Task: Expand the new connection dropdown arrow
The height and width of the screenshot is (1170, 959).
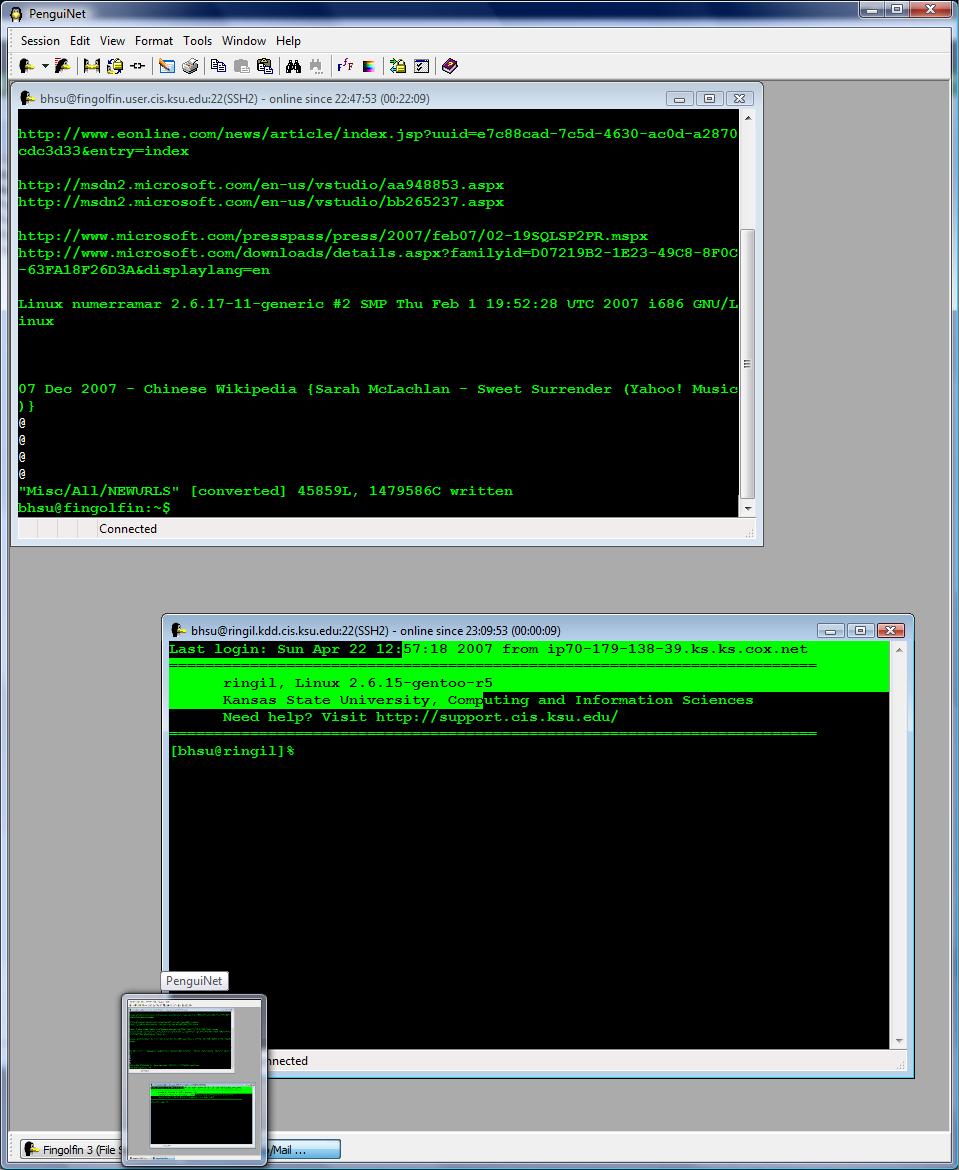Action: pyautogui.click(x=45, y=66)
